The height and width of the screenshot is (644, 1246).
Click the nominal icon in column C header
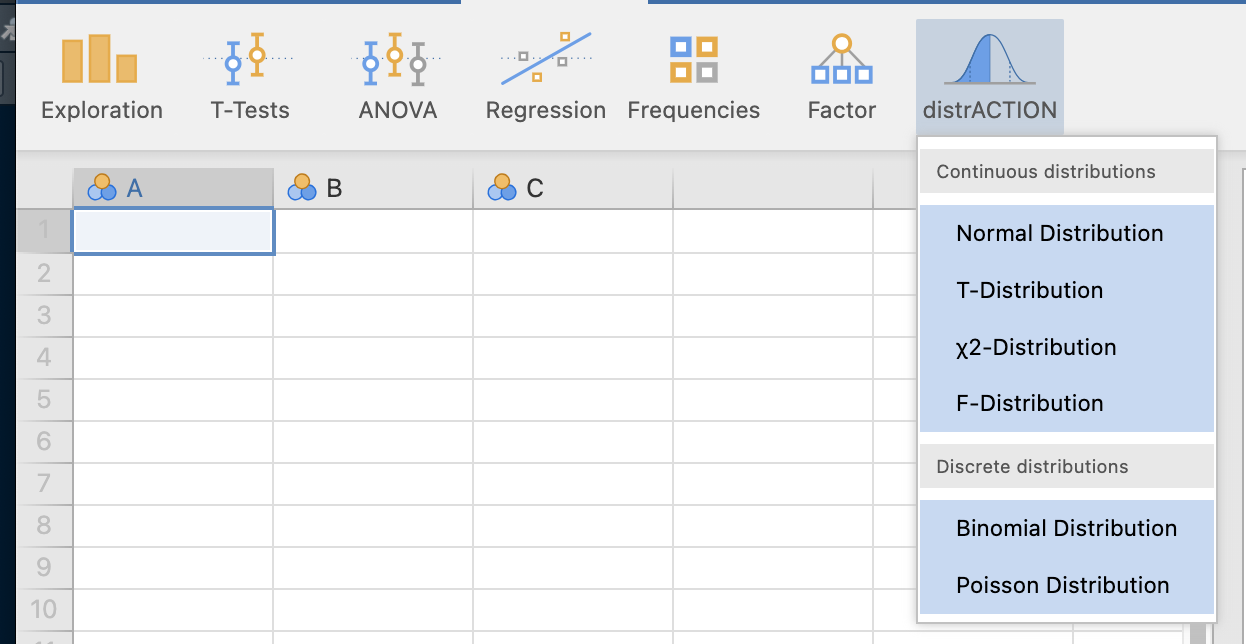pos(502,187)
